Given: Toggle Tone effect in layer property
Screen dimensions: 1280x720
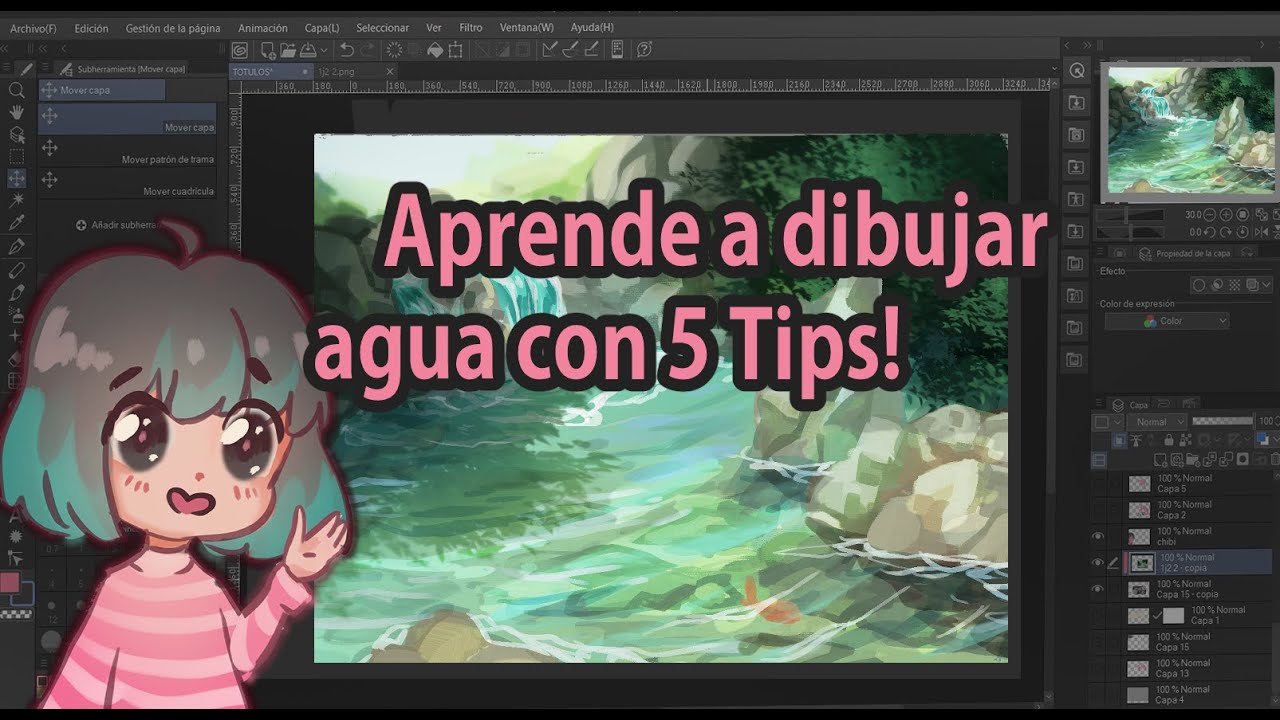Looking at the screenshot, I should coord(1234,285).
